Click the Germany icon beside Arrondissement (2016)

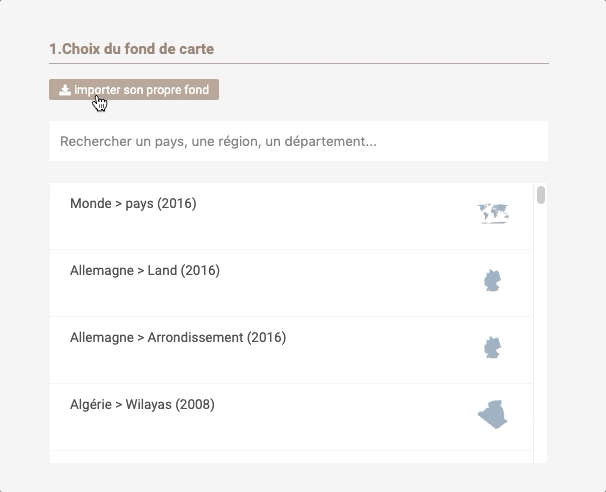click(x=492, y=347)
